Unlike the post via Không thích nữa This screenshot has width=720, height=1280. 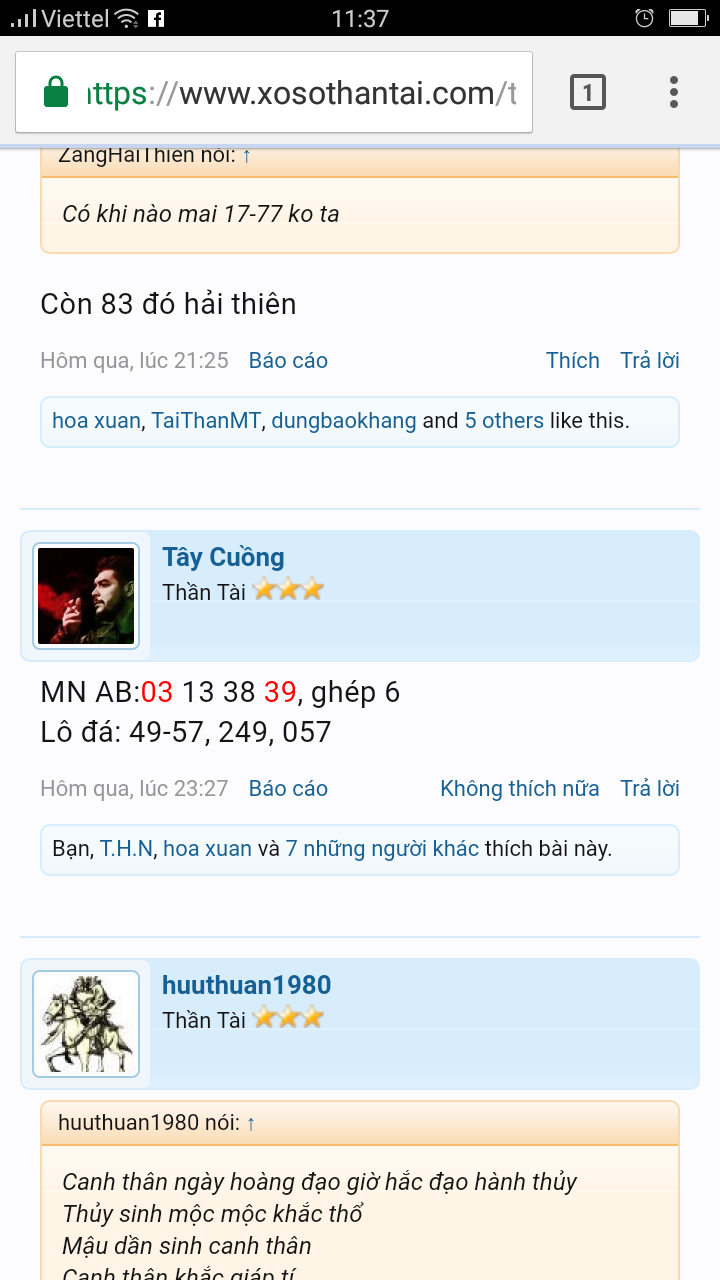(520, 789)
